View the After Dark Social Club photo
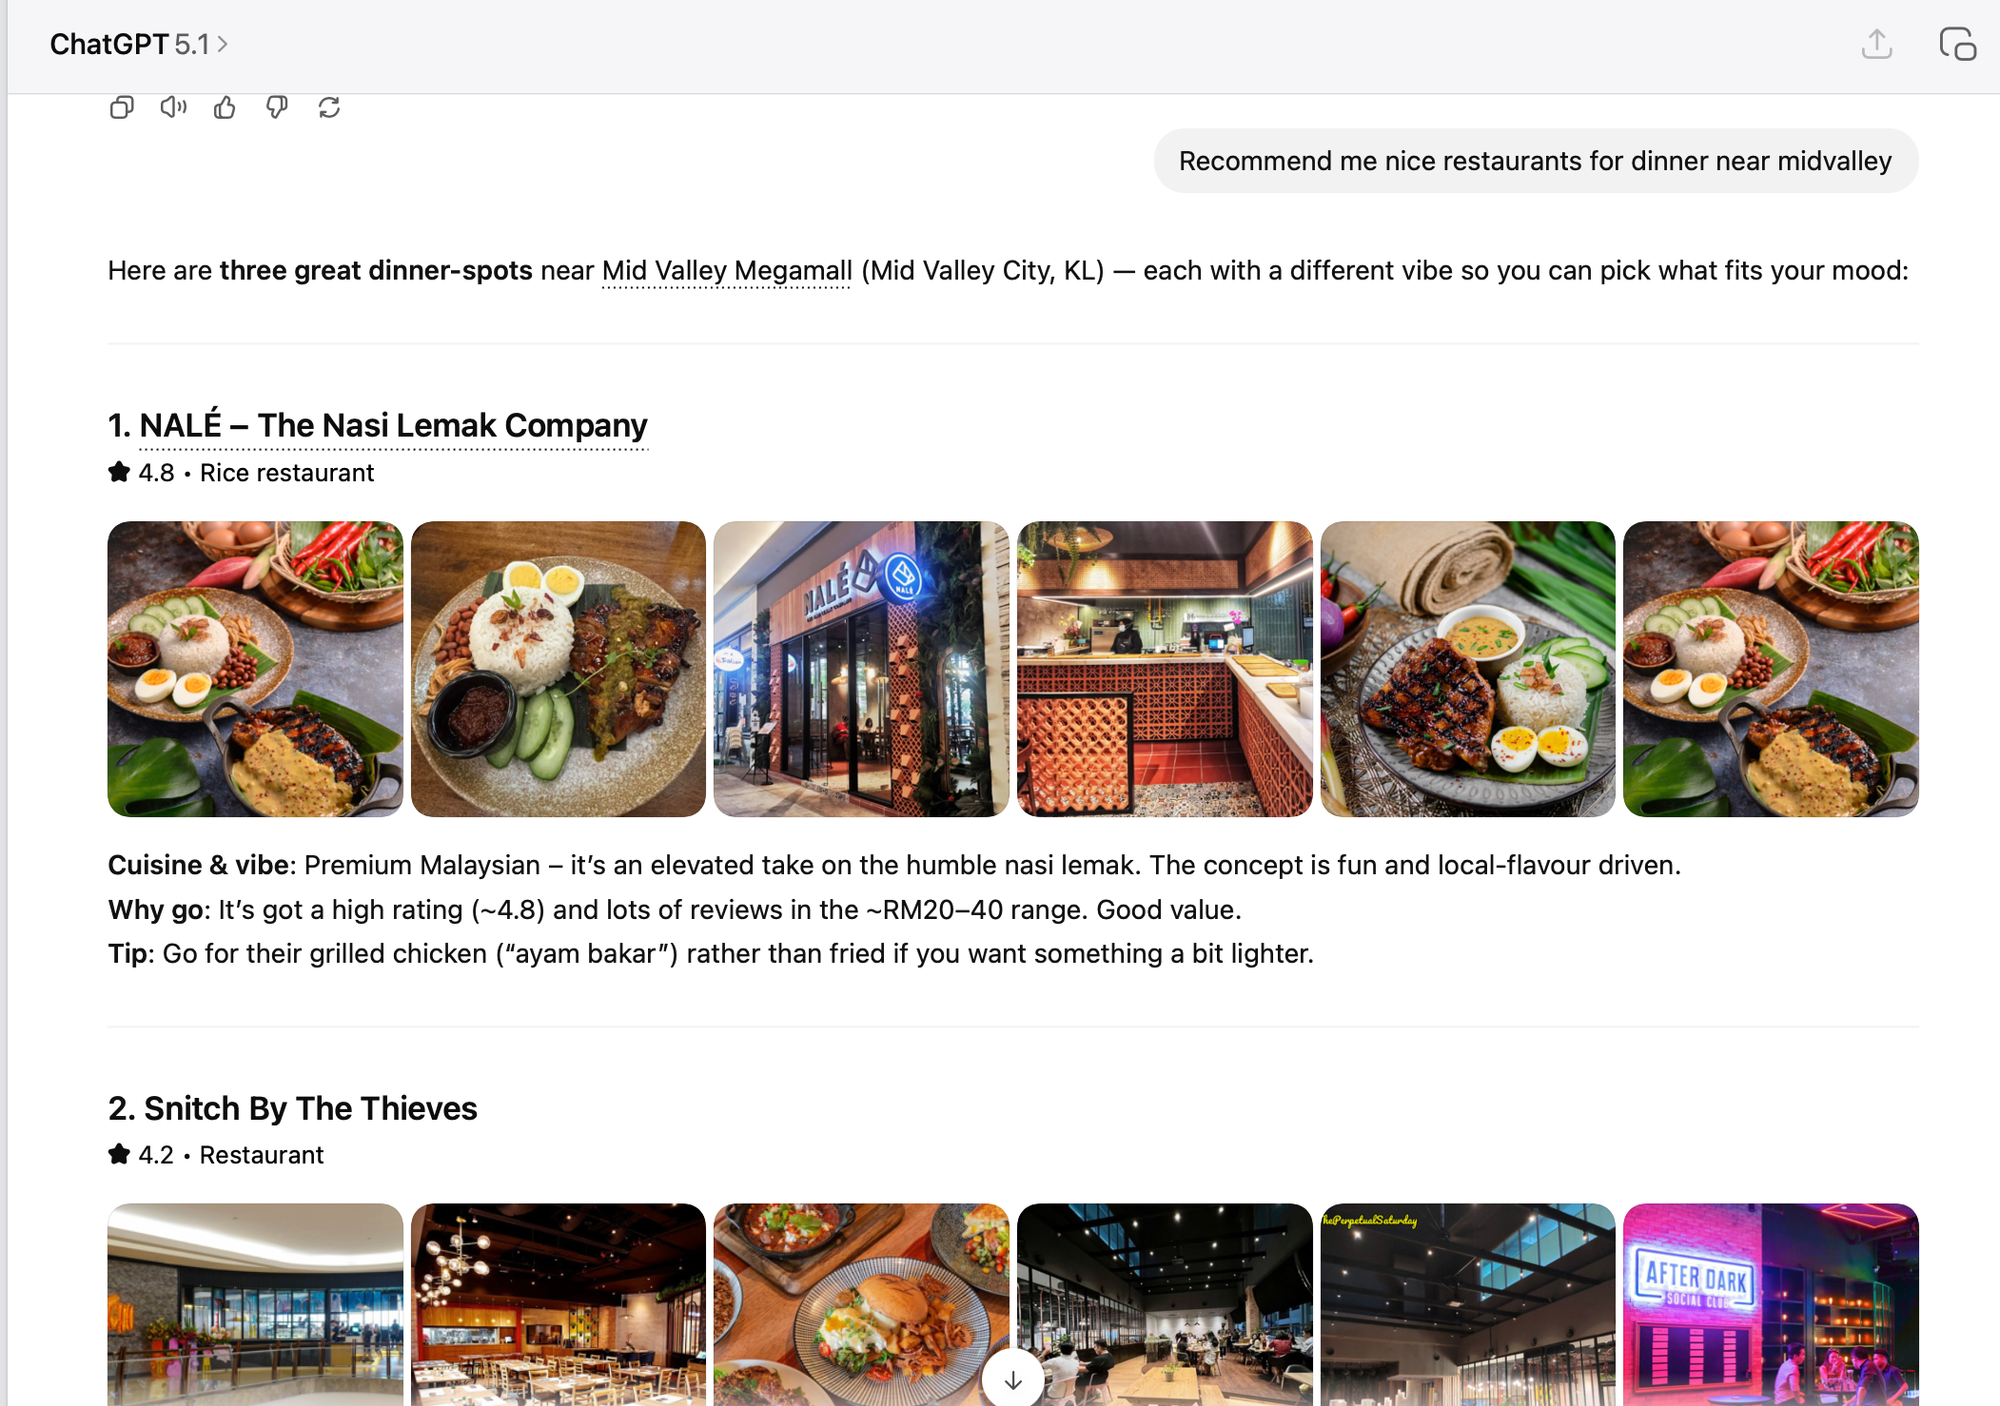The height and width of the screenshot is (1406, 2000). (x=1770, y=1304)
